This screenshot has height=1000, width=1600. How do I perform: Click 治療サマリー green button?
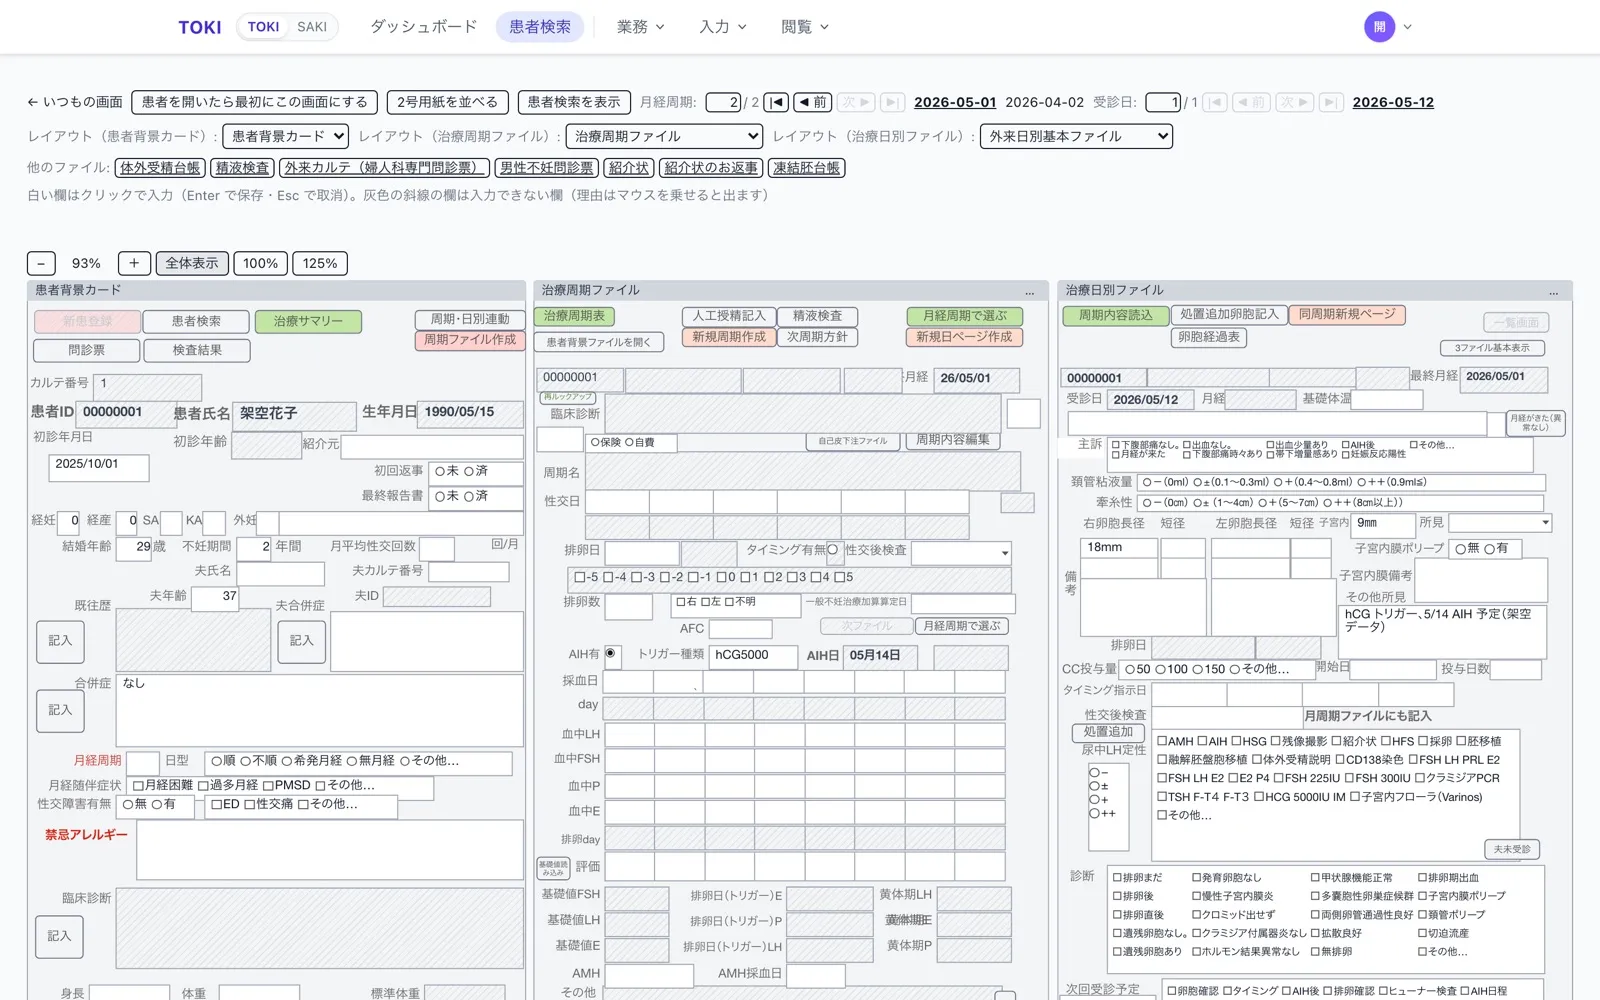tap(308, 321)
